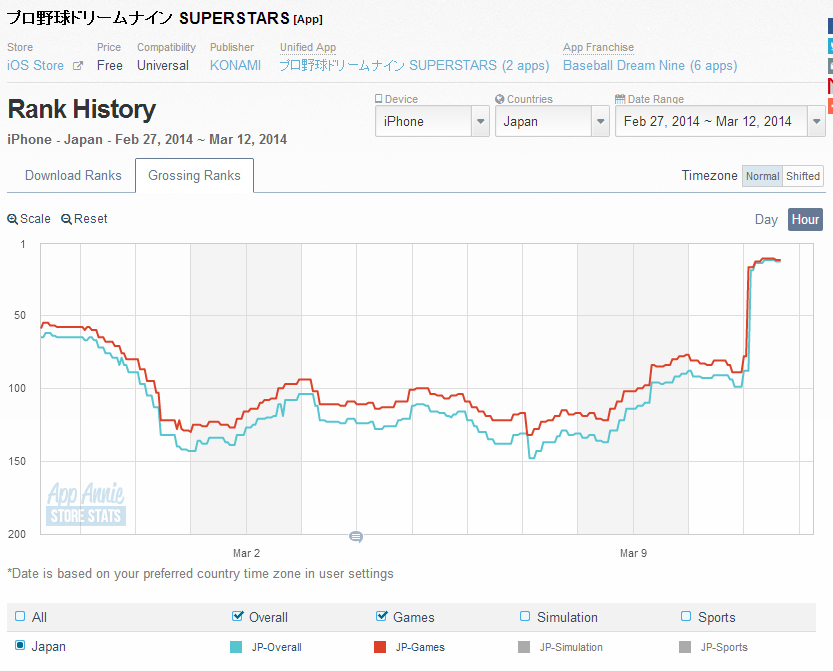
Task: Expand the Countries dropdown showing Japan
Action: pos(551,121)
